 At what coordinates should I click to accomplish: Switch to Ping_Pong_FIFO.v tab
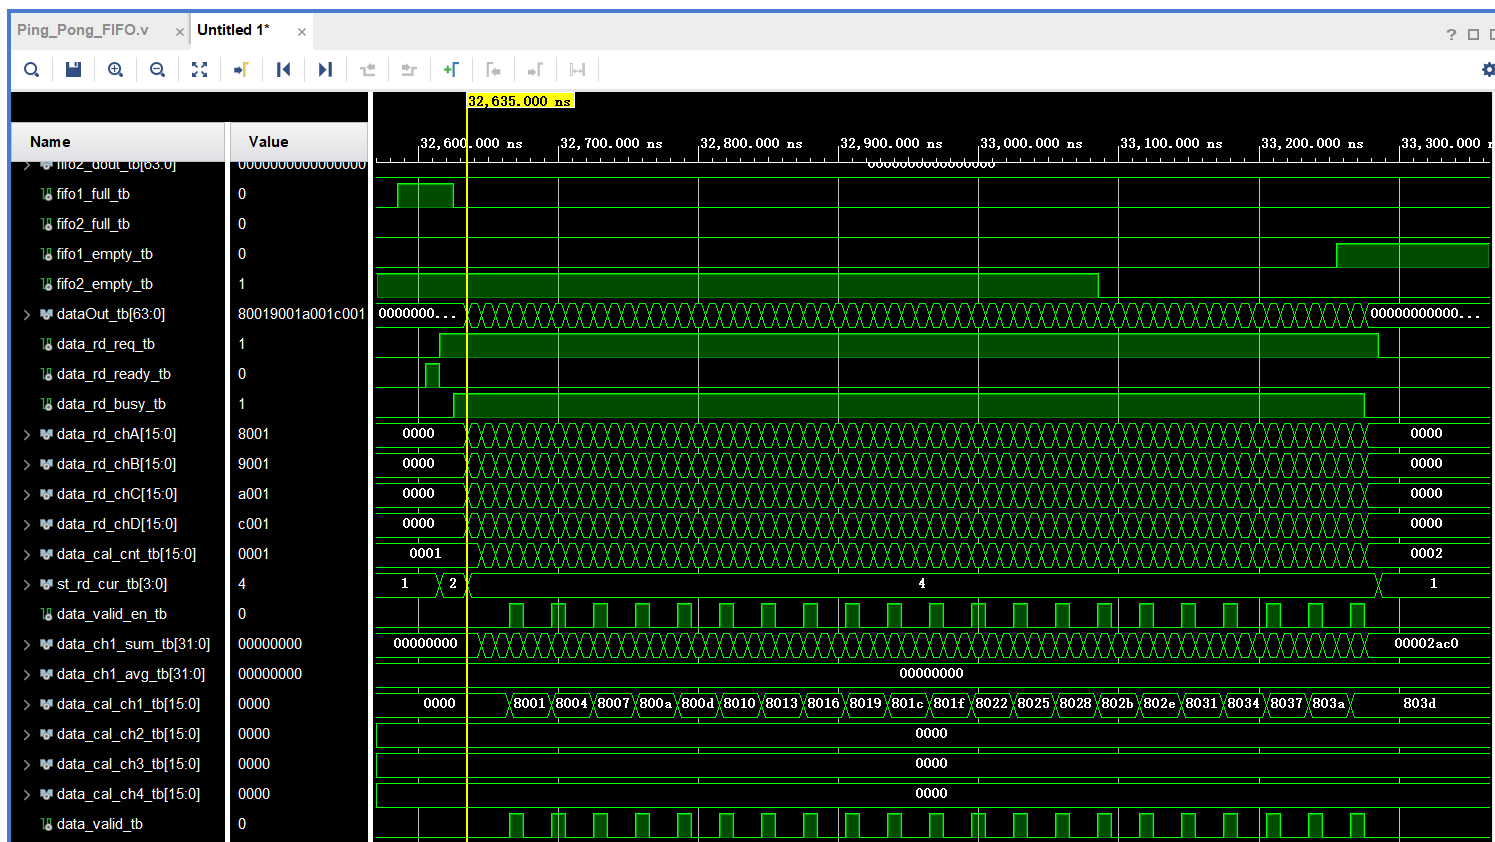[x=83, y=30]
